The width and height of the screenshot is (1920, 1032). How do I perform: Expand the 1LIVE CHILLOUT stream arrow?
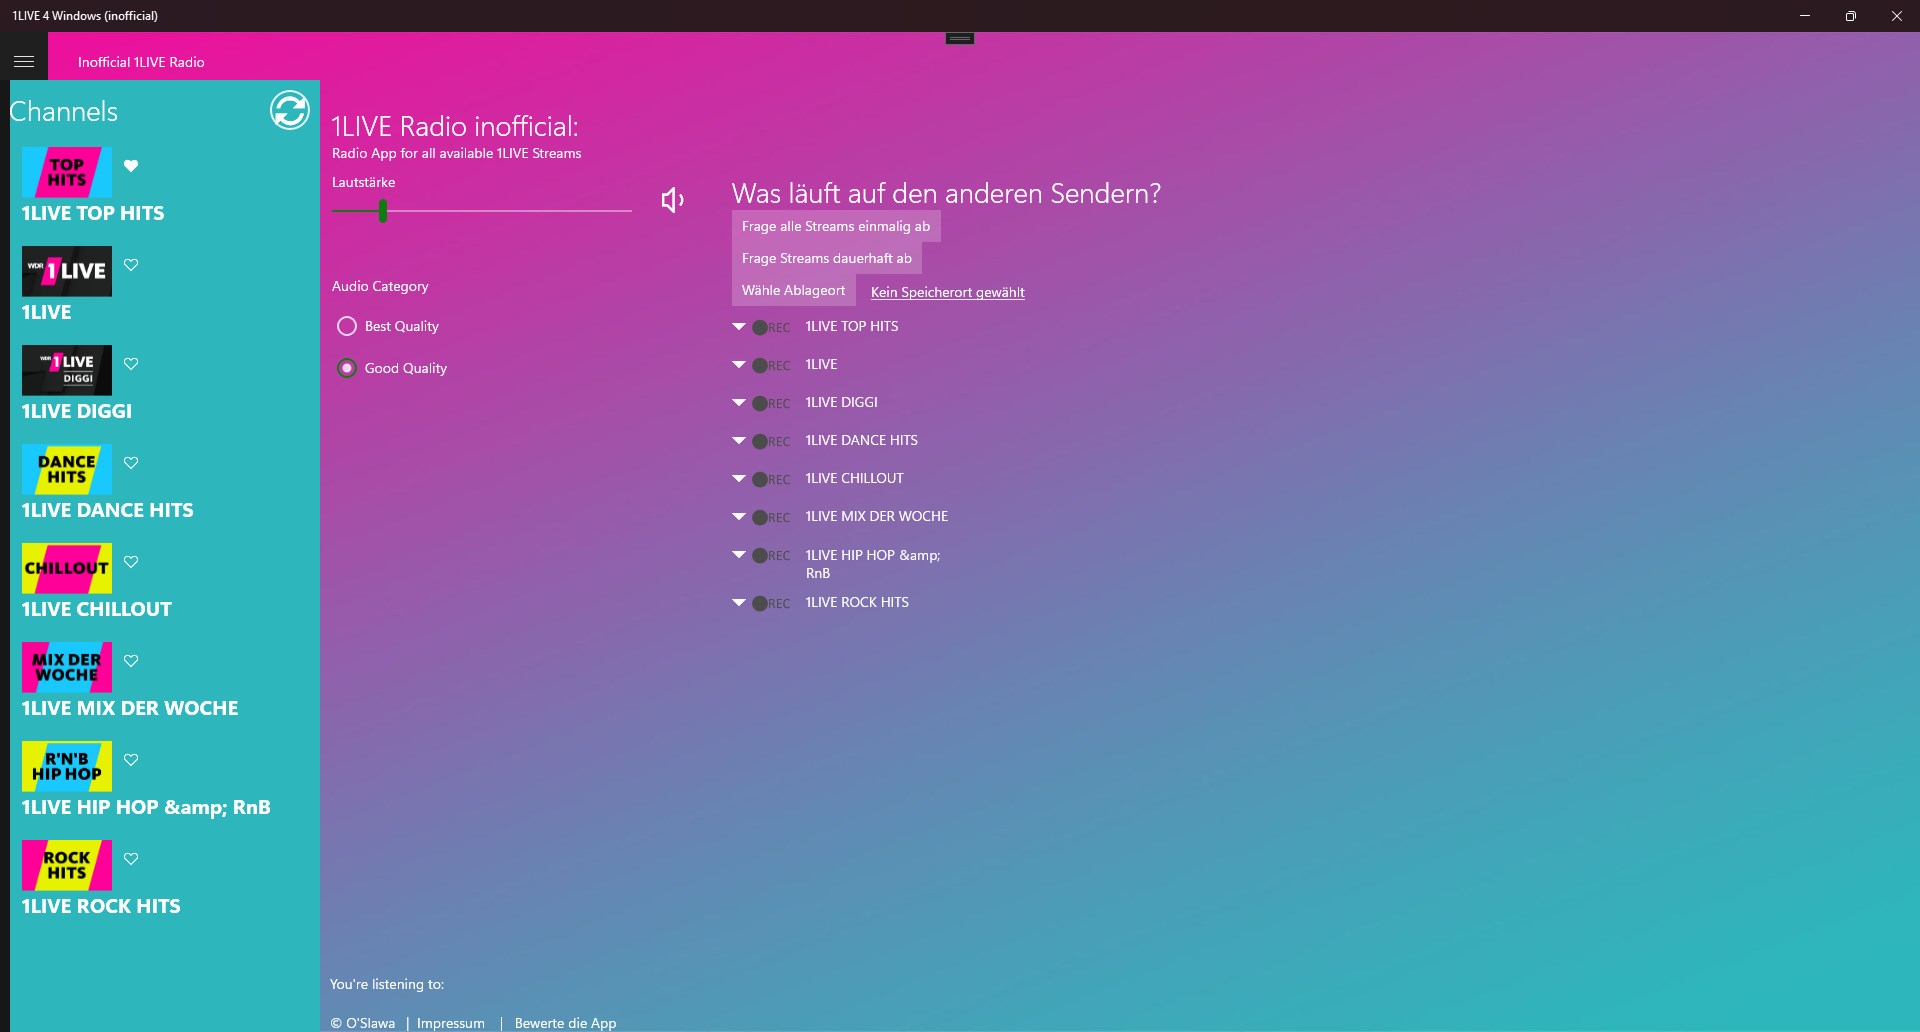pyautogui.click(x=739, y=478)
